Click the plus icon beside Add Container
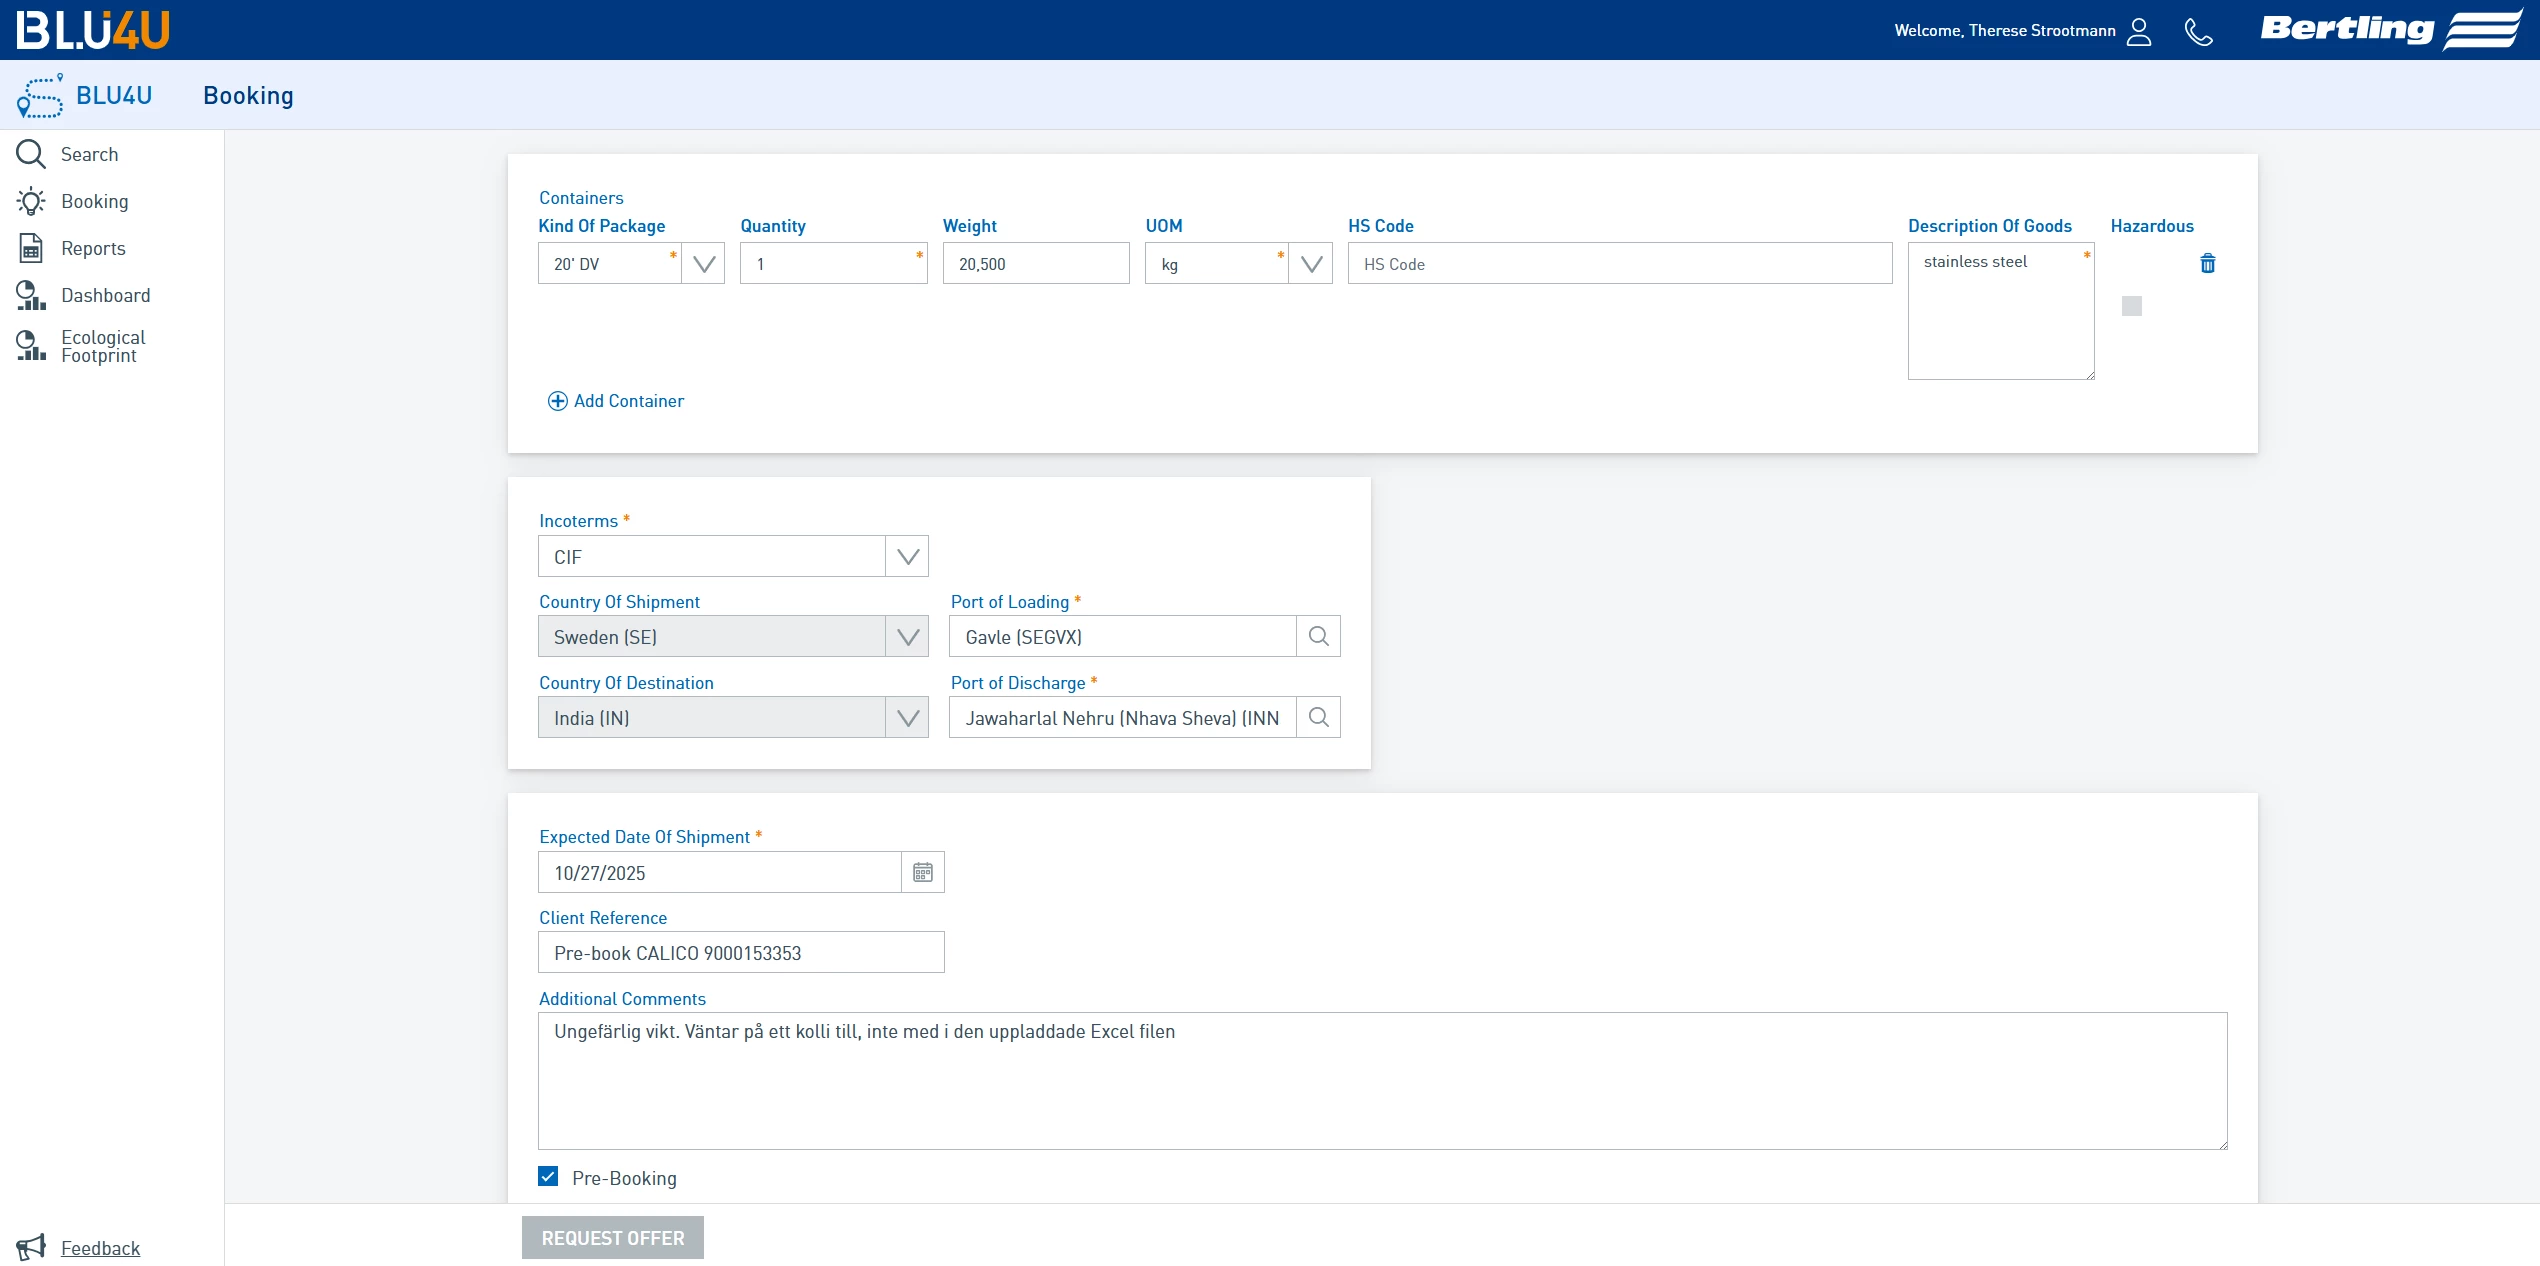The image size is (2540, 1266). 557,401
